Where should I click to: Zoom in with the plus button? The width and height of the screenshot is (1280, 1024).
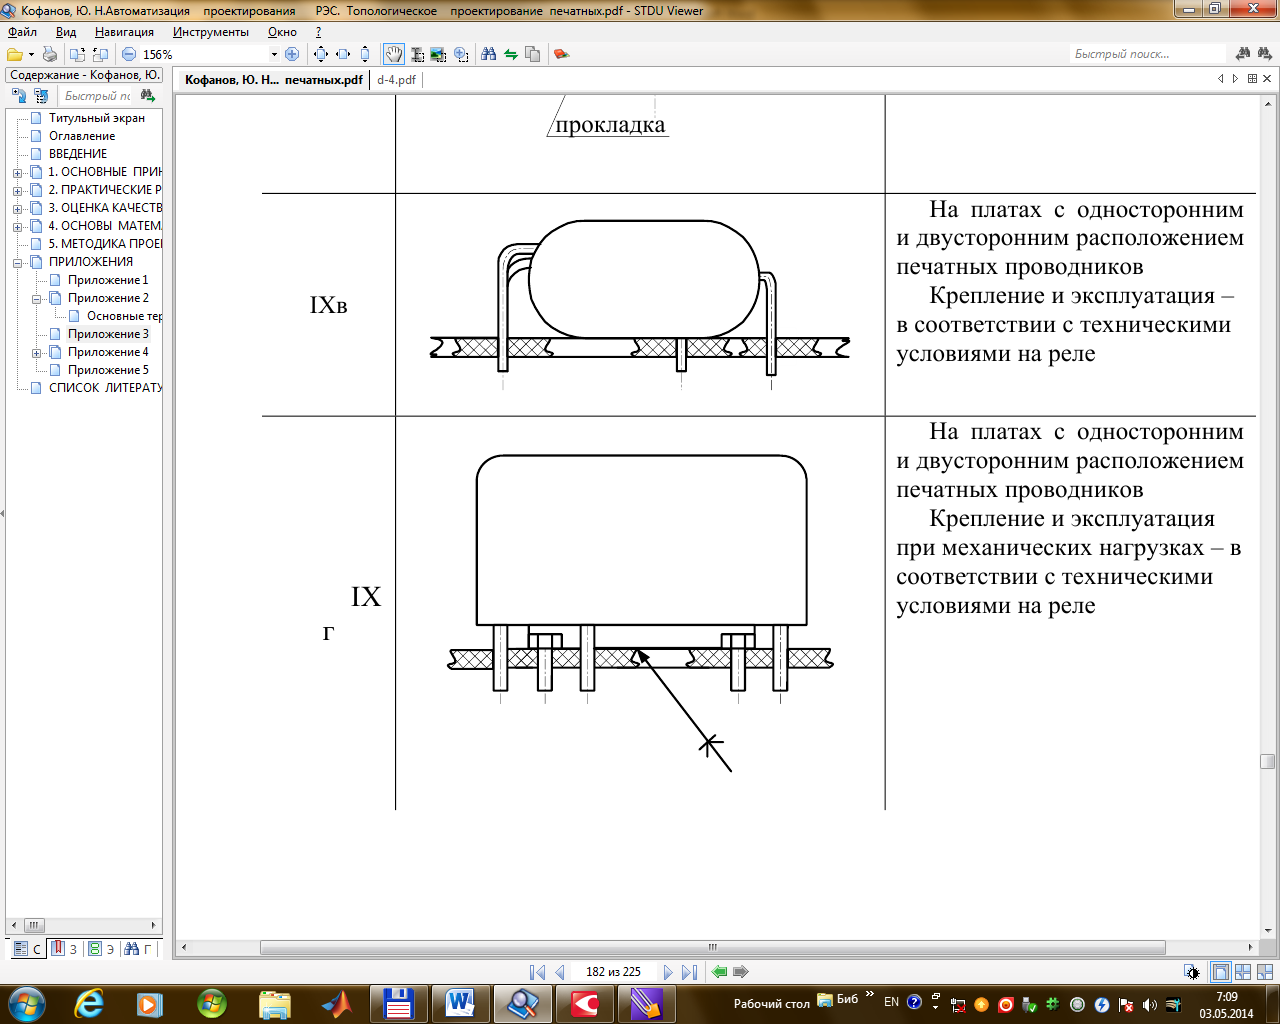pos(292,54)
